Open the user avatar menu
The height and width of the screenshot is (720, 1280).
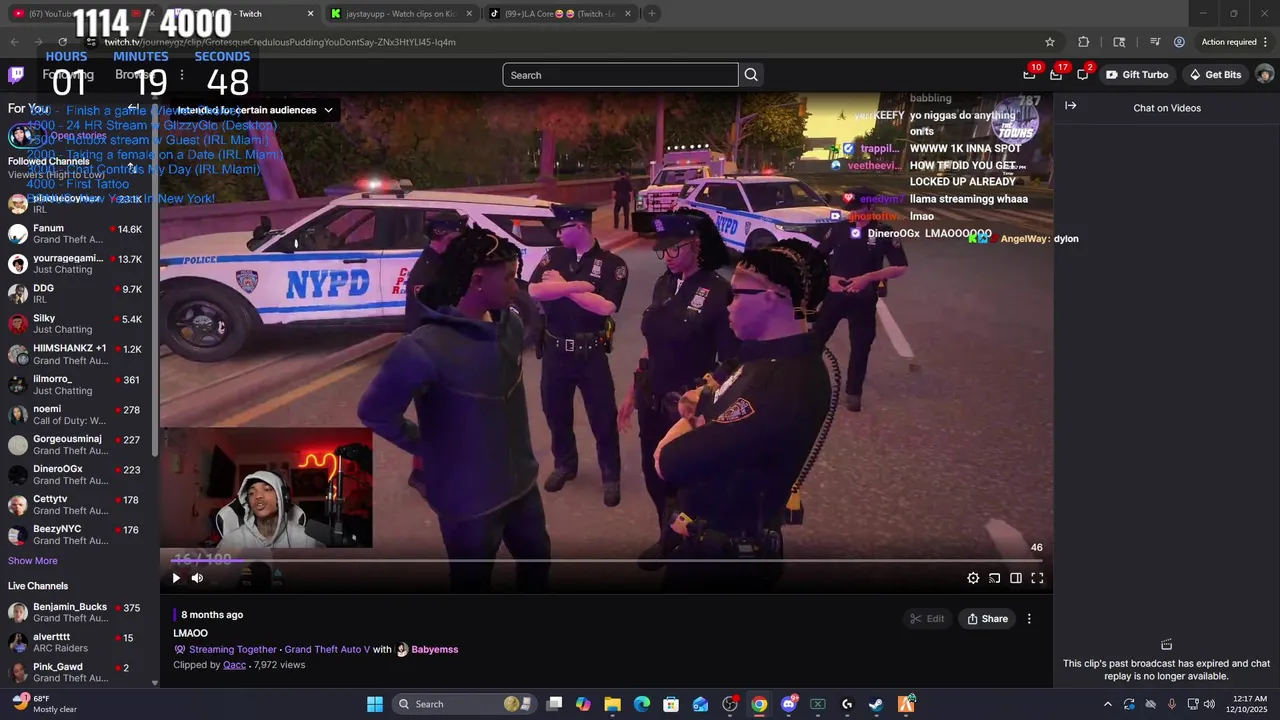tap(1265, 75)
